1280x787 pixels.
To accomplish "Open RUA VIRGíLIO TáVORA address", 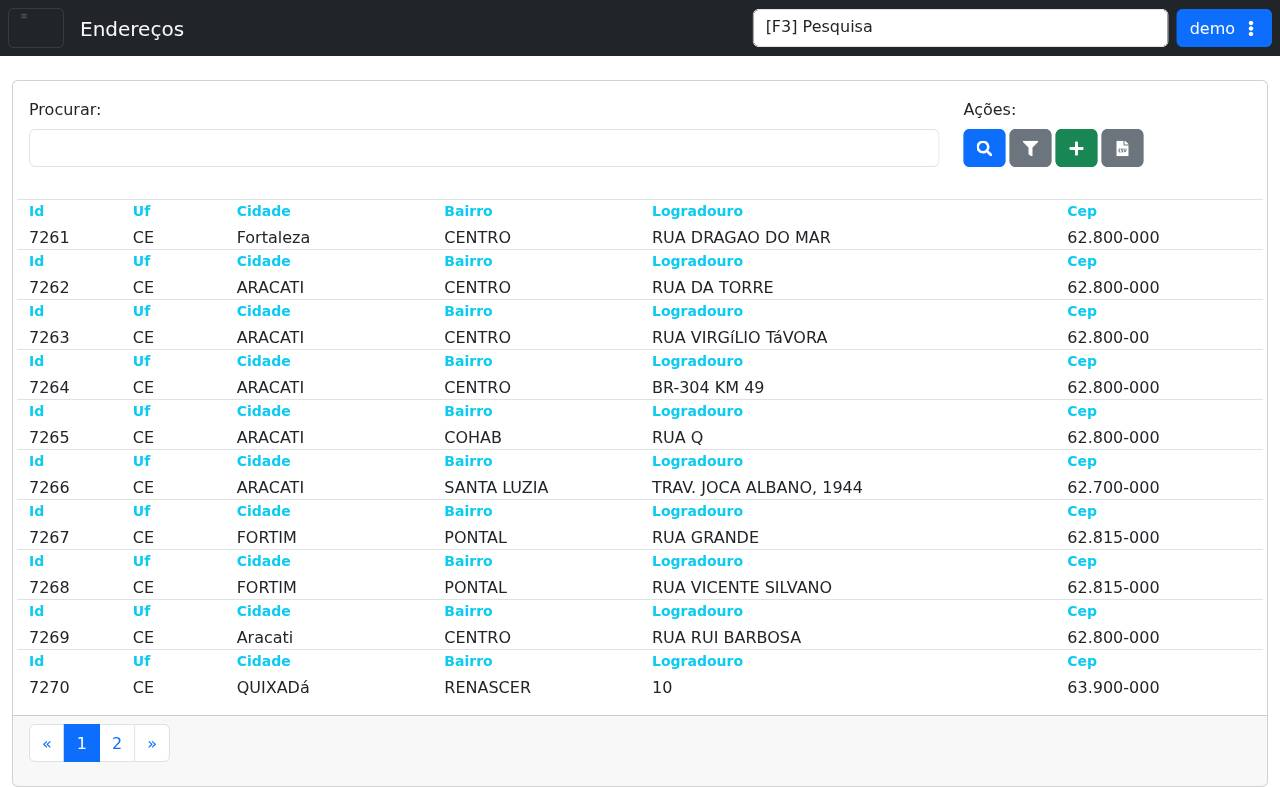I will click(x=739, y=338).
